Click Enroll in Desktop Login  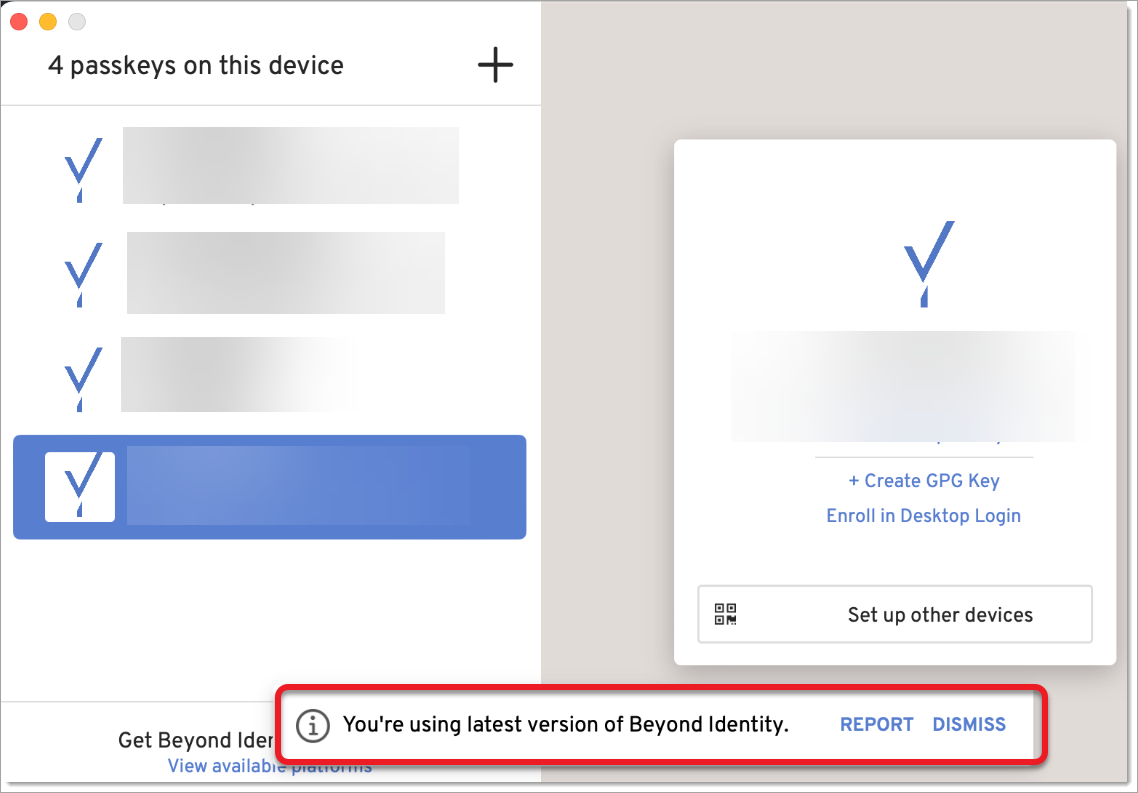coord(923,516)
